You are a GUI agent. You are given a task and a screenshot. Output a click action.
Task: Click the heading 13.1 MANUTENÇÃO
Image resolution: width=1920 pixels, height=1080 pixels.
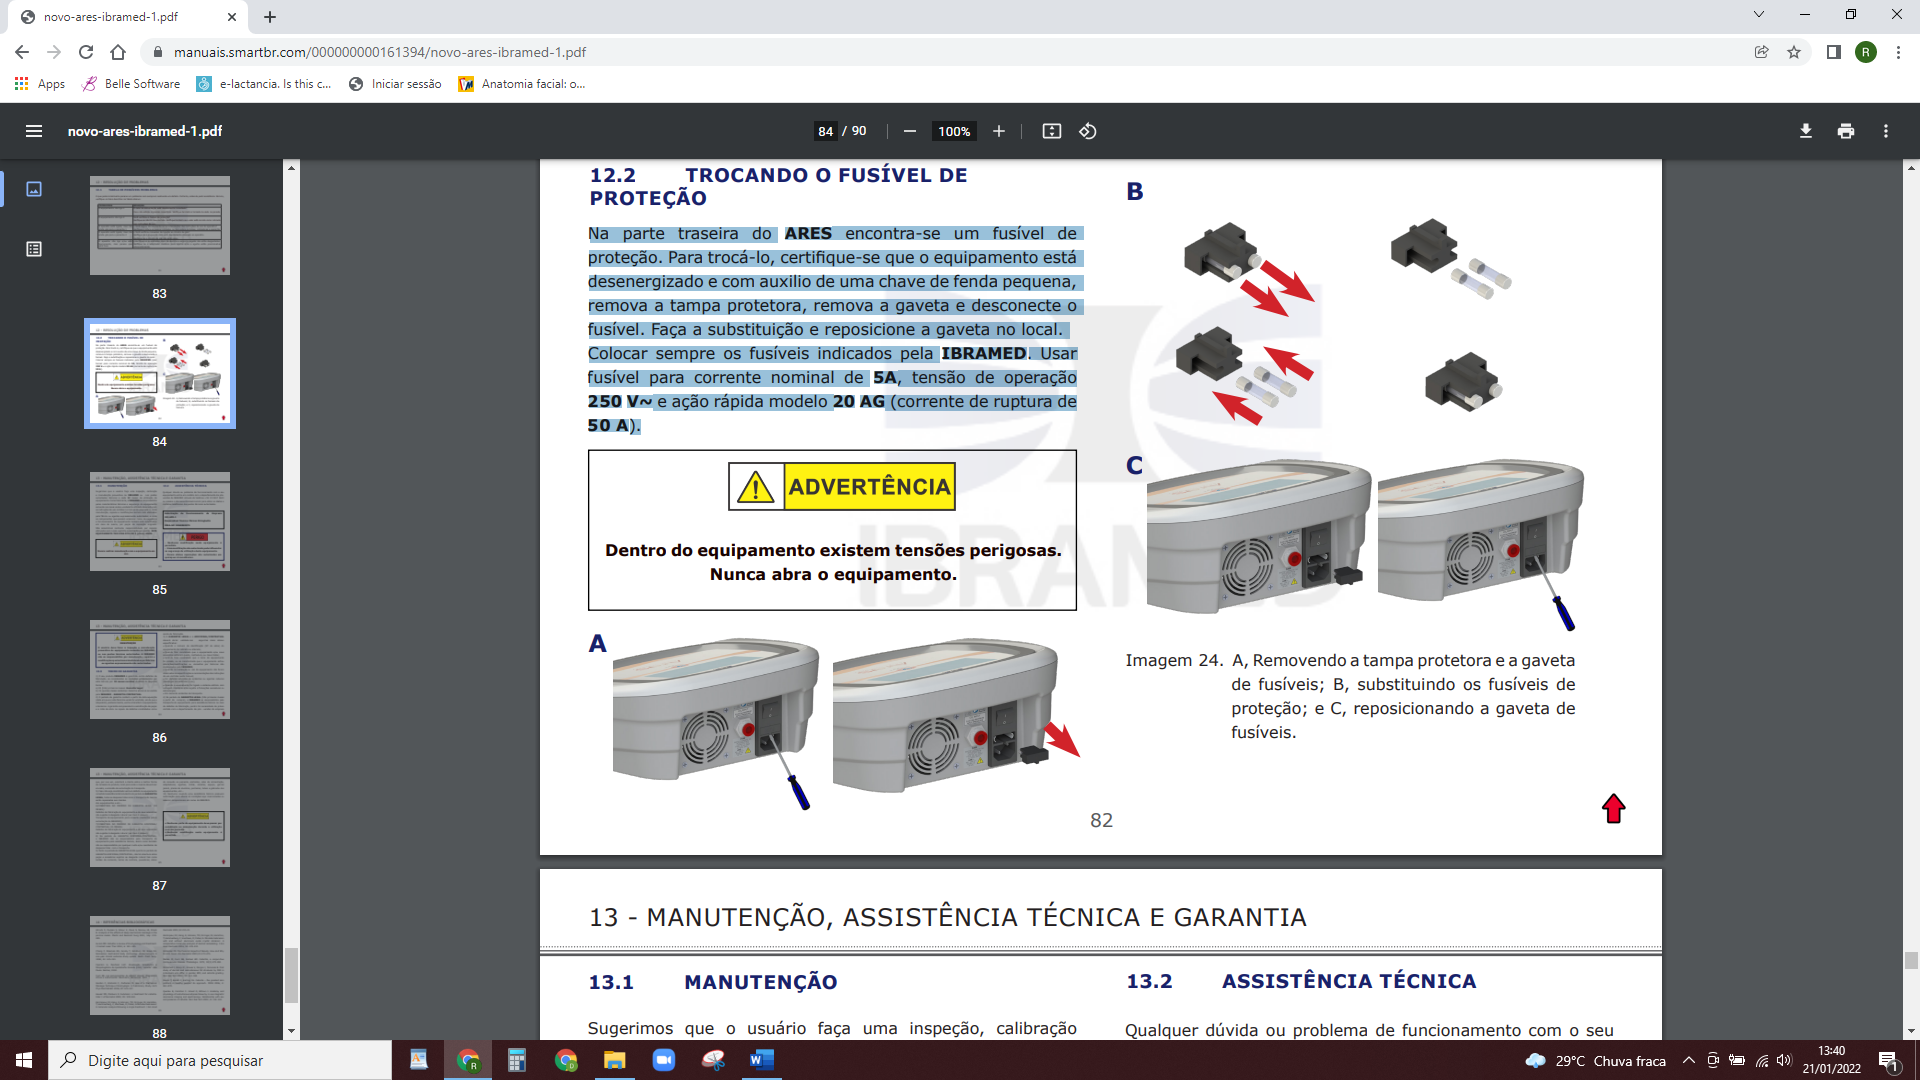(712, 982)
